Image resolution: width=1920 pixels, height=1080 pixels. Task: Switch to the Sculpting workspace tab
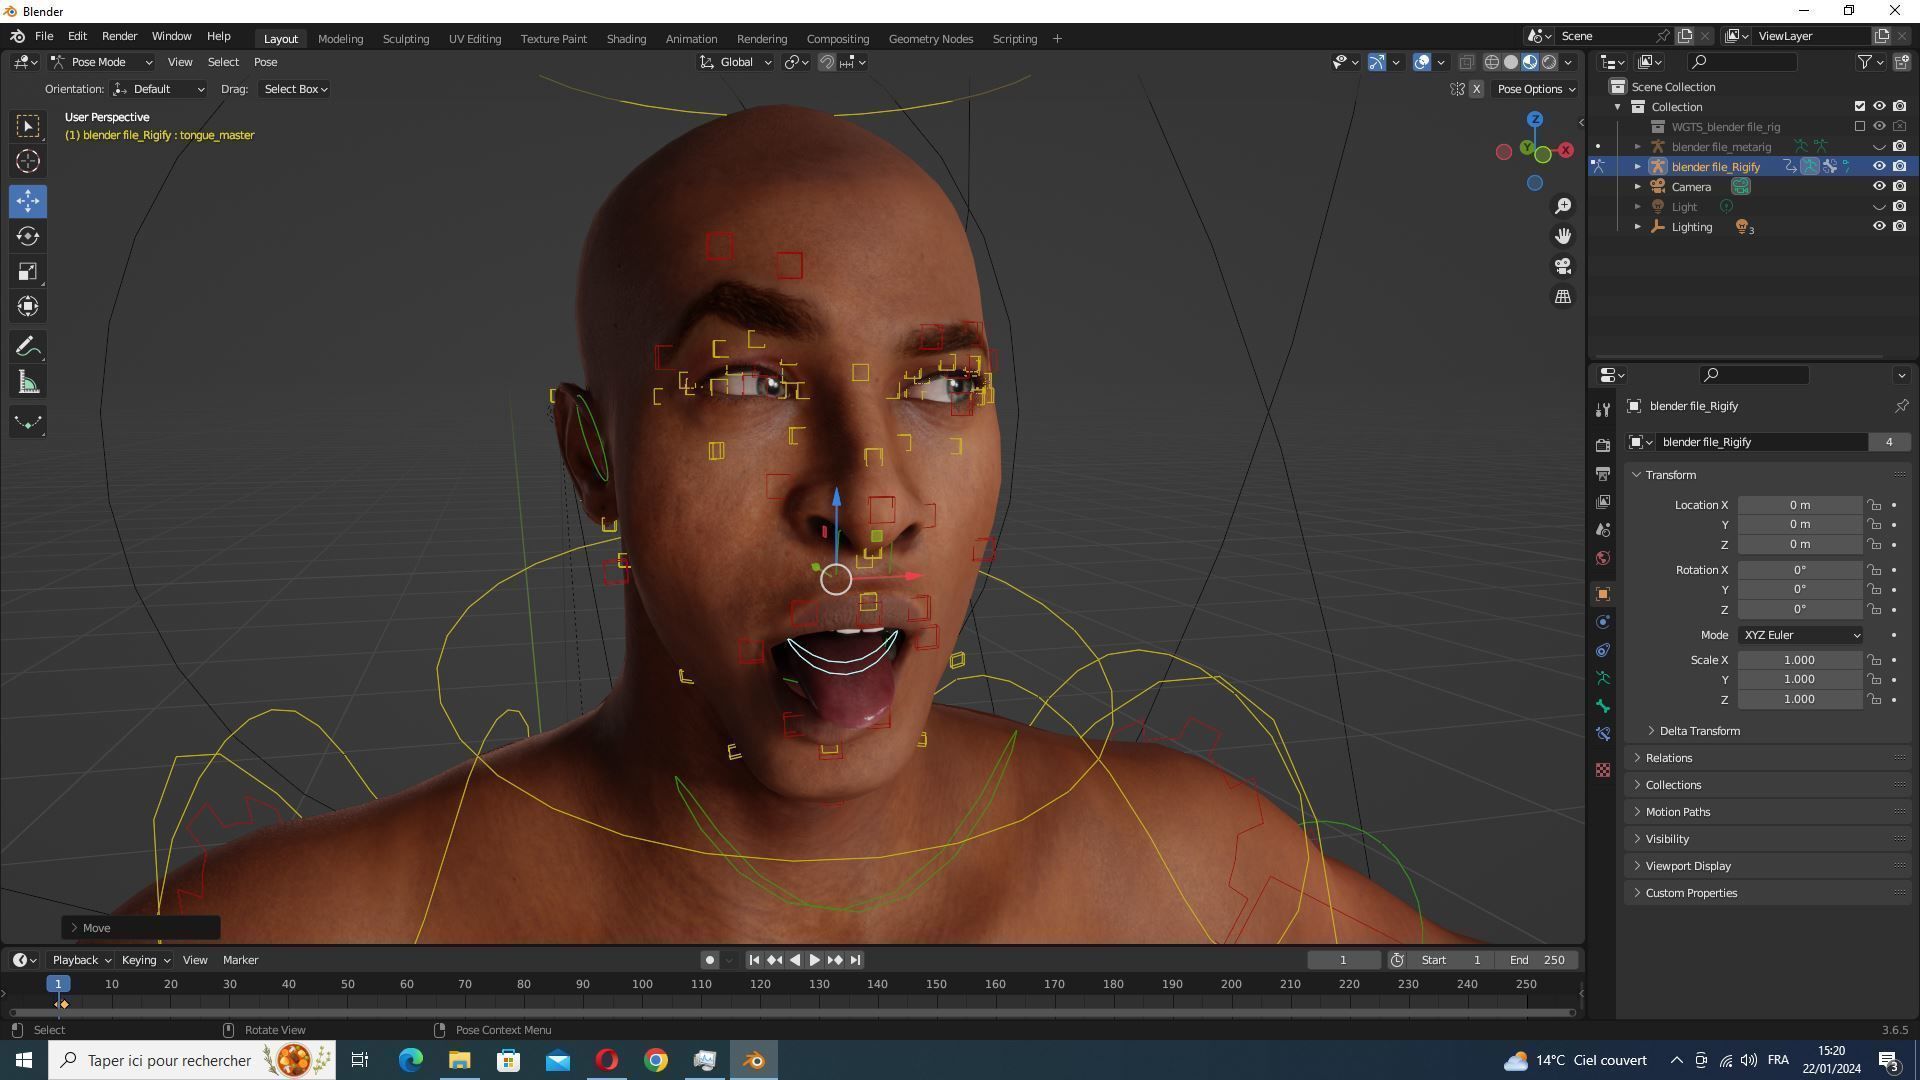click(405, 39)
